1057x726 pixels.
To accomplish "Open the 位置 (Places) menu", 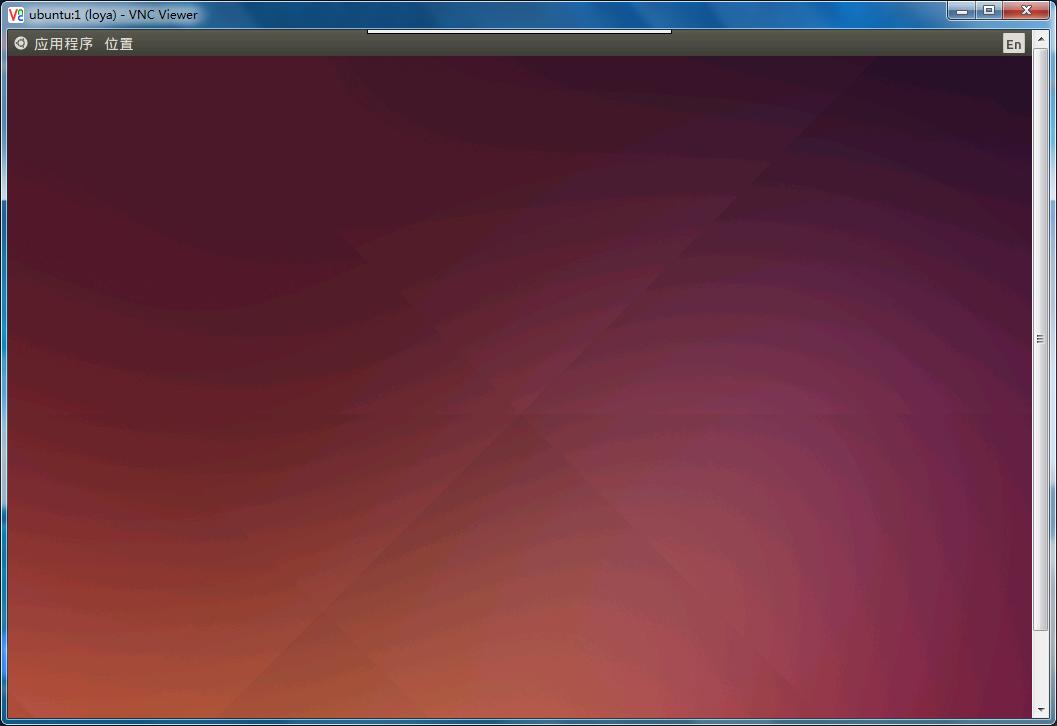I will click(x=119, y=44).
